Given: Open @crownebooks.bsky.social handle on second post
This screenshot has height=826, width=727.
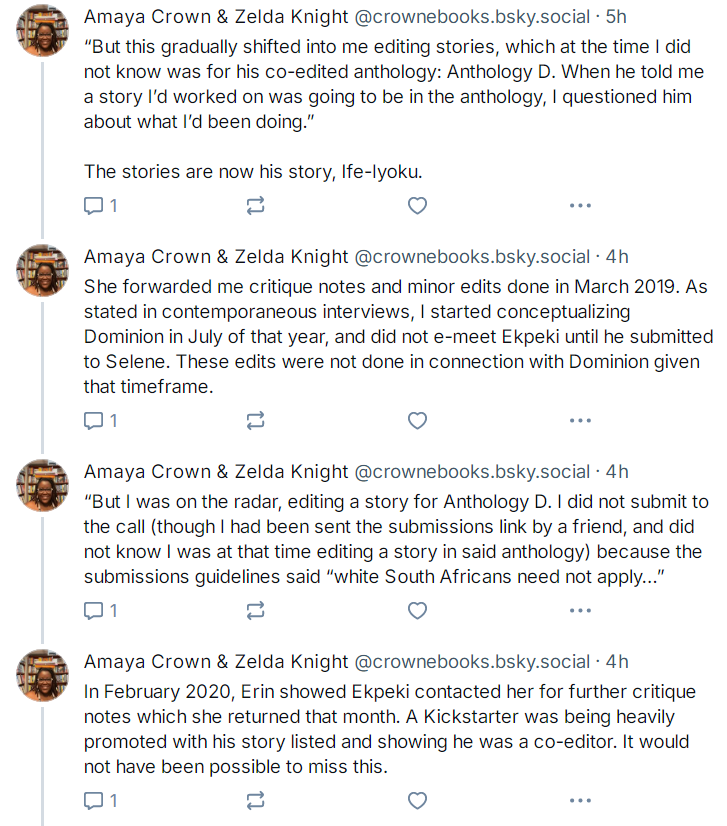Looking at the screenshot, I should click(472, 257).
